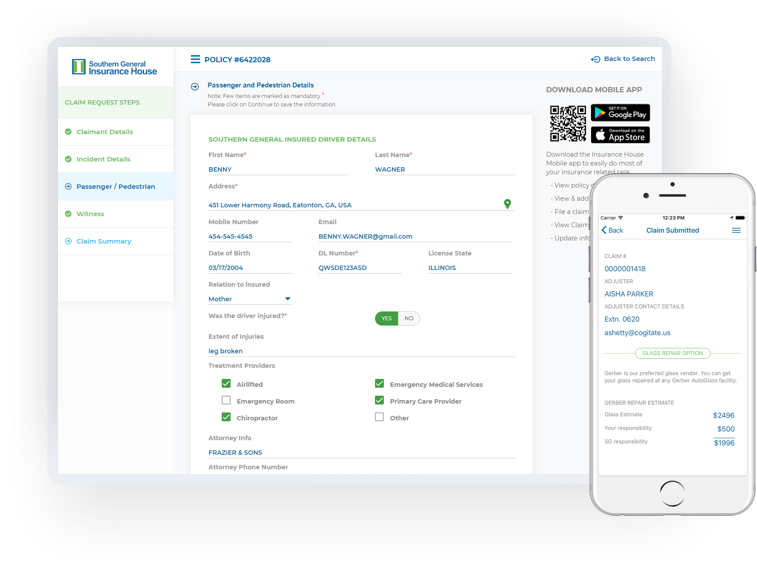Tap the phone battery status icon

[740, 218]
